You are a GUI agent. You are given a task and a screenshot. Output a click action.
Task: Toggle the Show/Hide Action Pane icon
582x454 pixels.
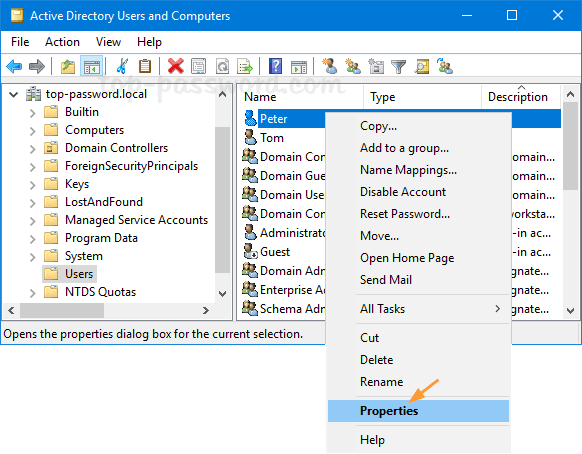pos(299,66)
